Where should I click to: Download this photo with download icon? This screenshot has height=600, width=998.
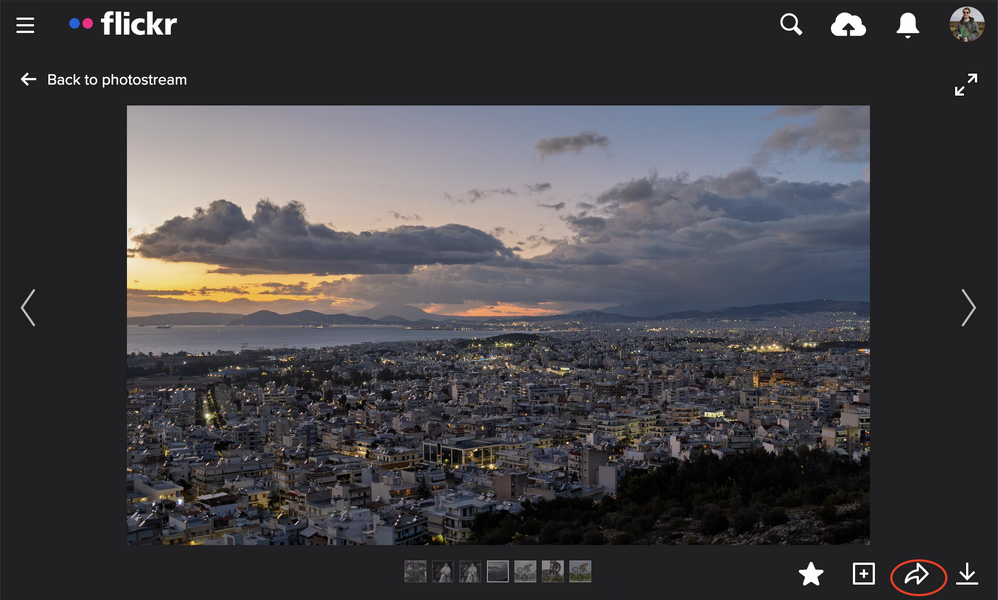click(x=967, y=574)
